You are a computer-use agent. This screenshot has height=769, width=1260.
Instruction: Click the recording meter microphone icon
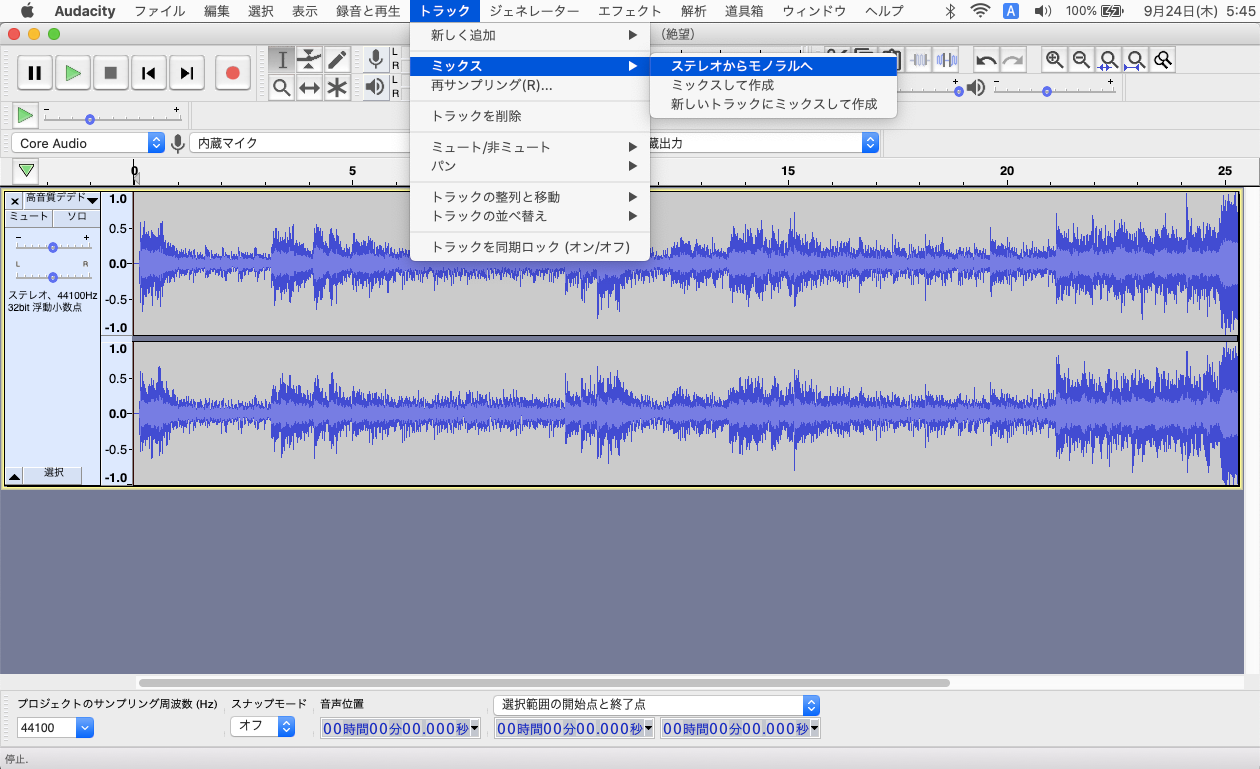pos(376,60)
